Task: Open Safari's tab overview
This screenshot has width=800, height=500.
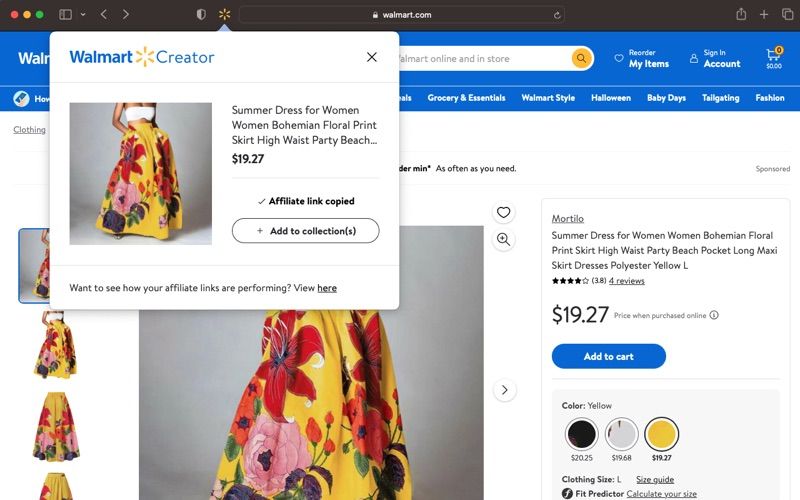Action: [x=787, y=14]
